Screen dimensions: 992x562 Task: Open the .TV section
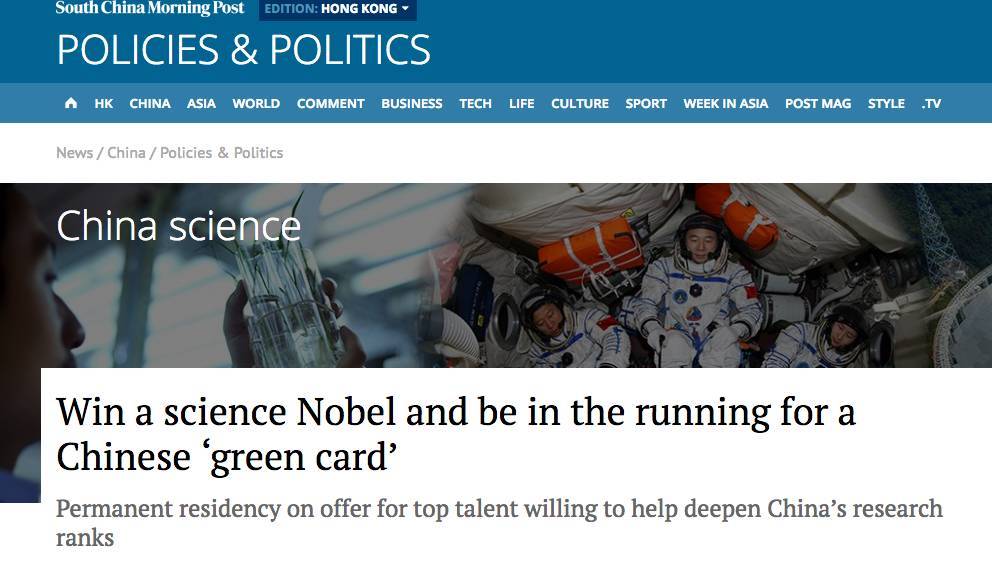[931, 103]
